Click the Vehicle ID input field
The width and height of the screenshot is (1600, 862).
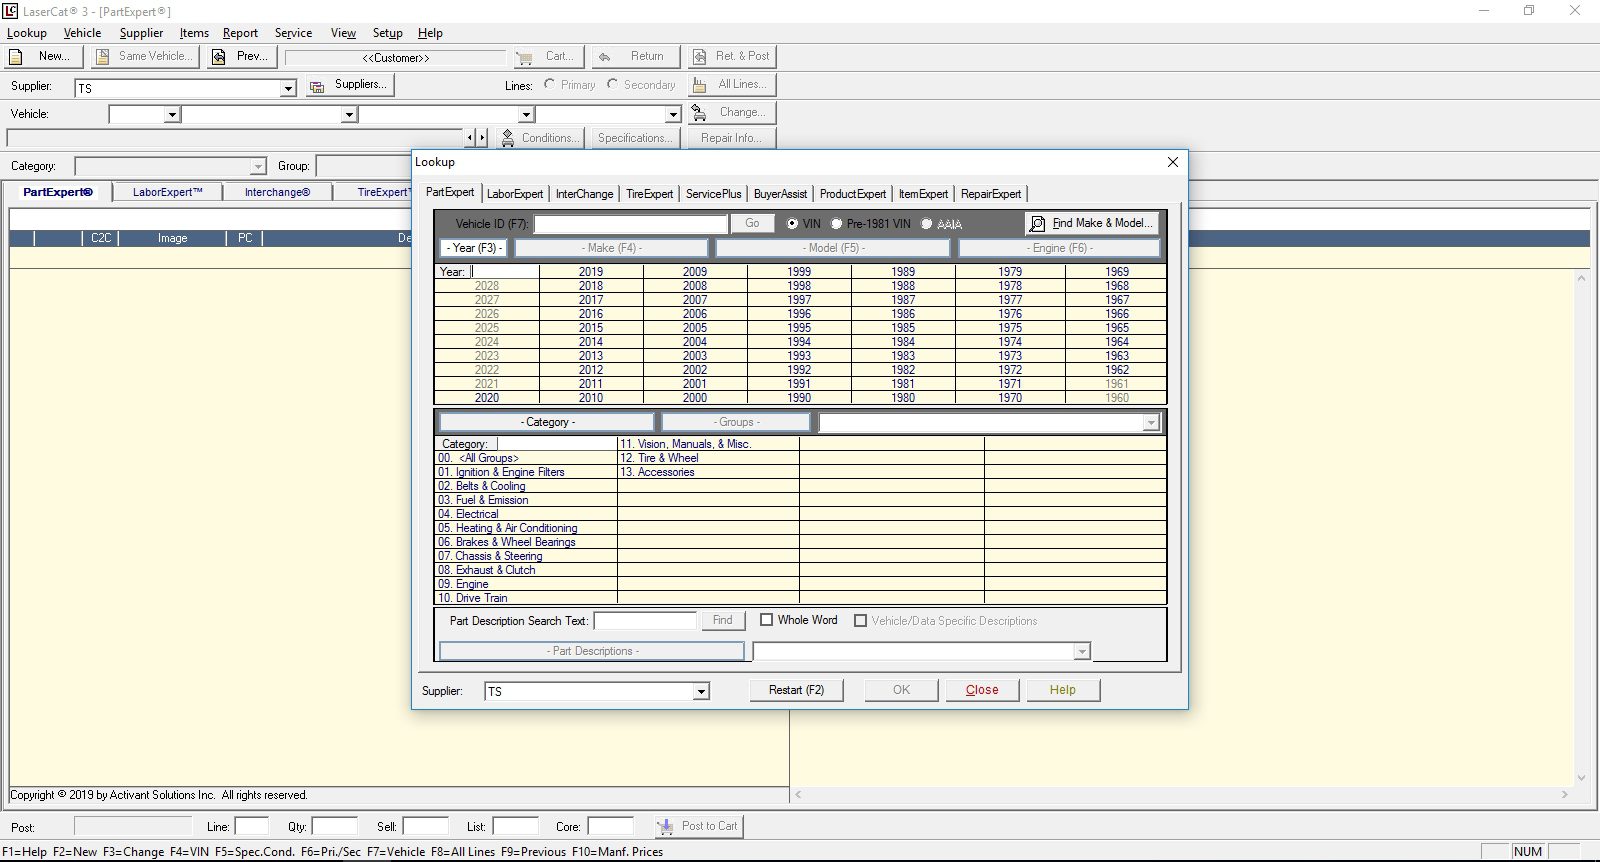[x=630, y=224]
